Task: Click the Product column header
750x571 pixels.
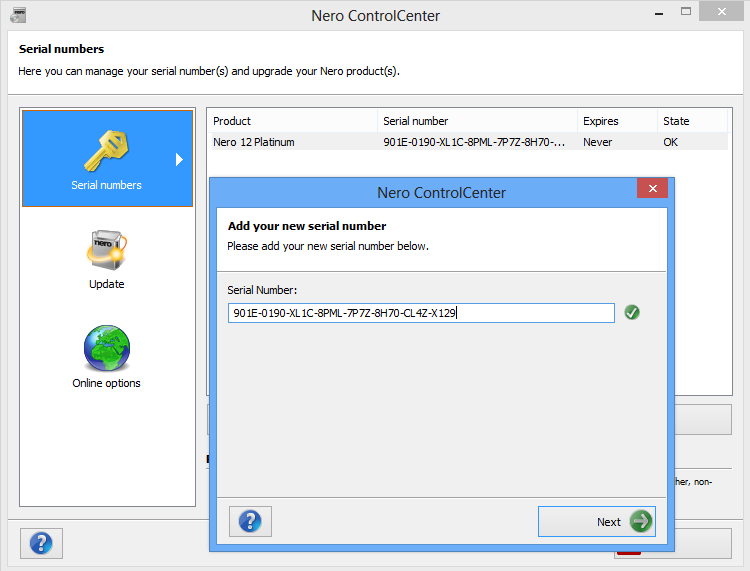Action: pyautogui.click(x=293, y=121)
